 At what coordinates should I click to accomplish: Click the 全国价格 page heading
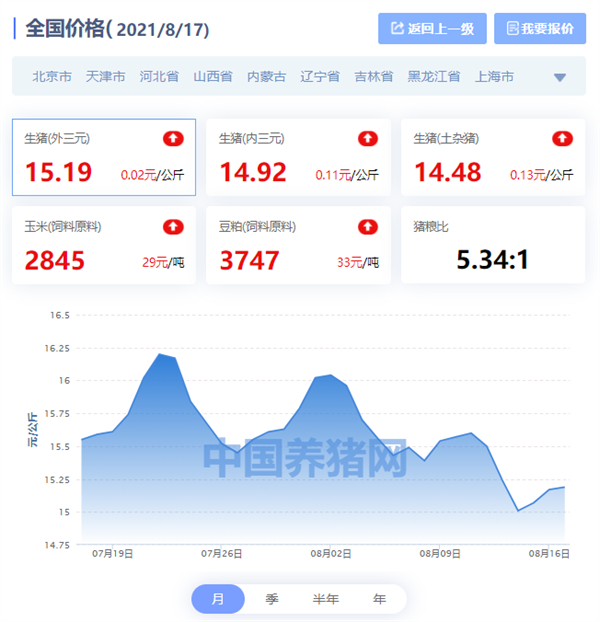point(117,29)
